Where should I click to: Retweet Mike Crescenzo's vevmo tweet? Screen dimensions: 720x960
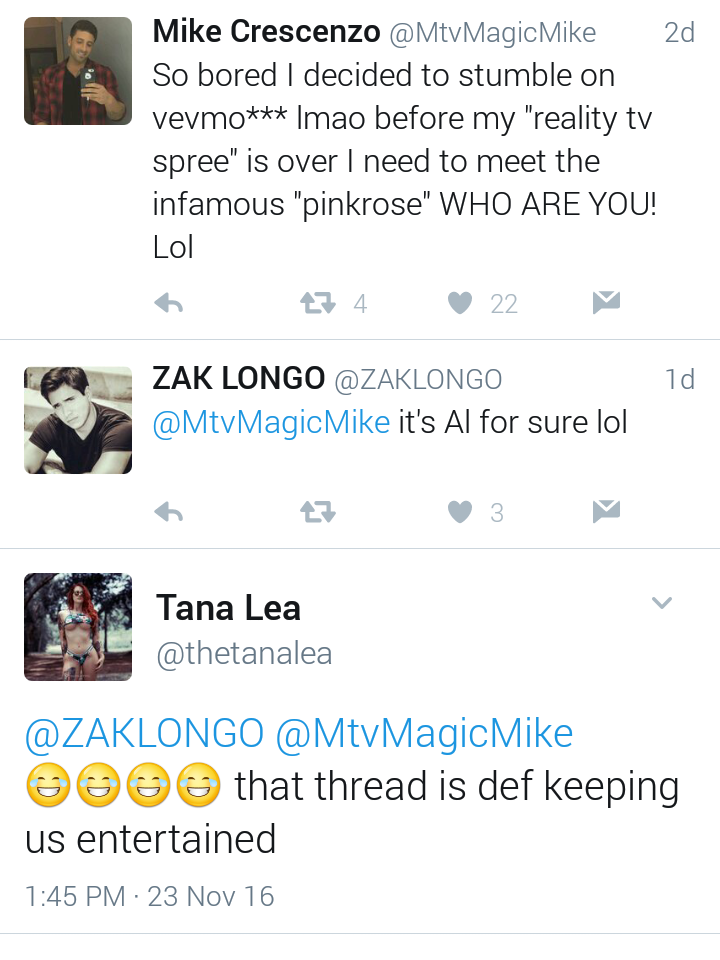pos(318,302)
